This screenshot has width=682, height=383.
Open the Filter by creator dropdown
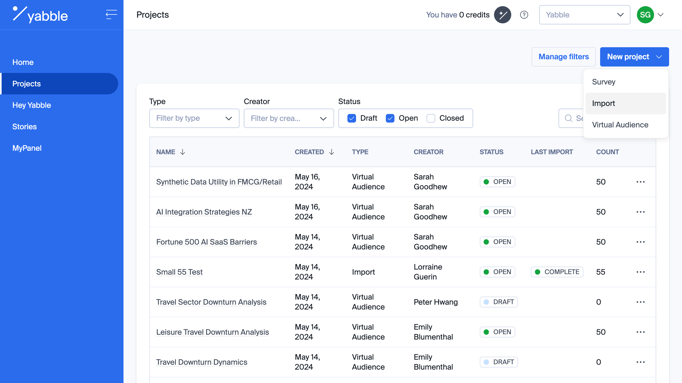click(288, 118)
